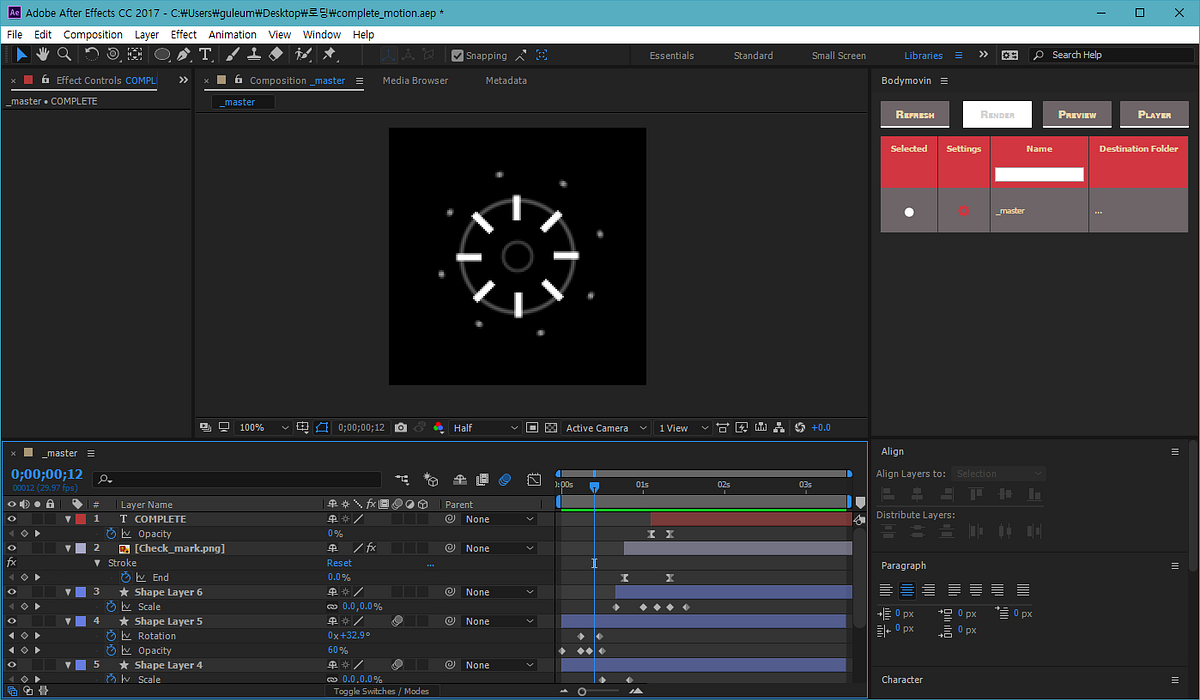Switch to the Media Browser tab

[x=415, y=81]
